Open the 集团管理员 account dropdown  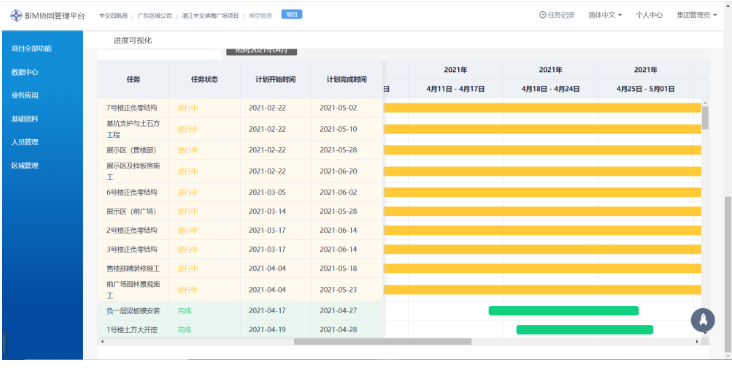(x=697, y=15)
